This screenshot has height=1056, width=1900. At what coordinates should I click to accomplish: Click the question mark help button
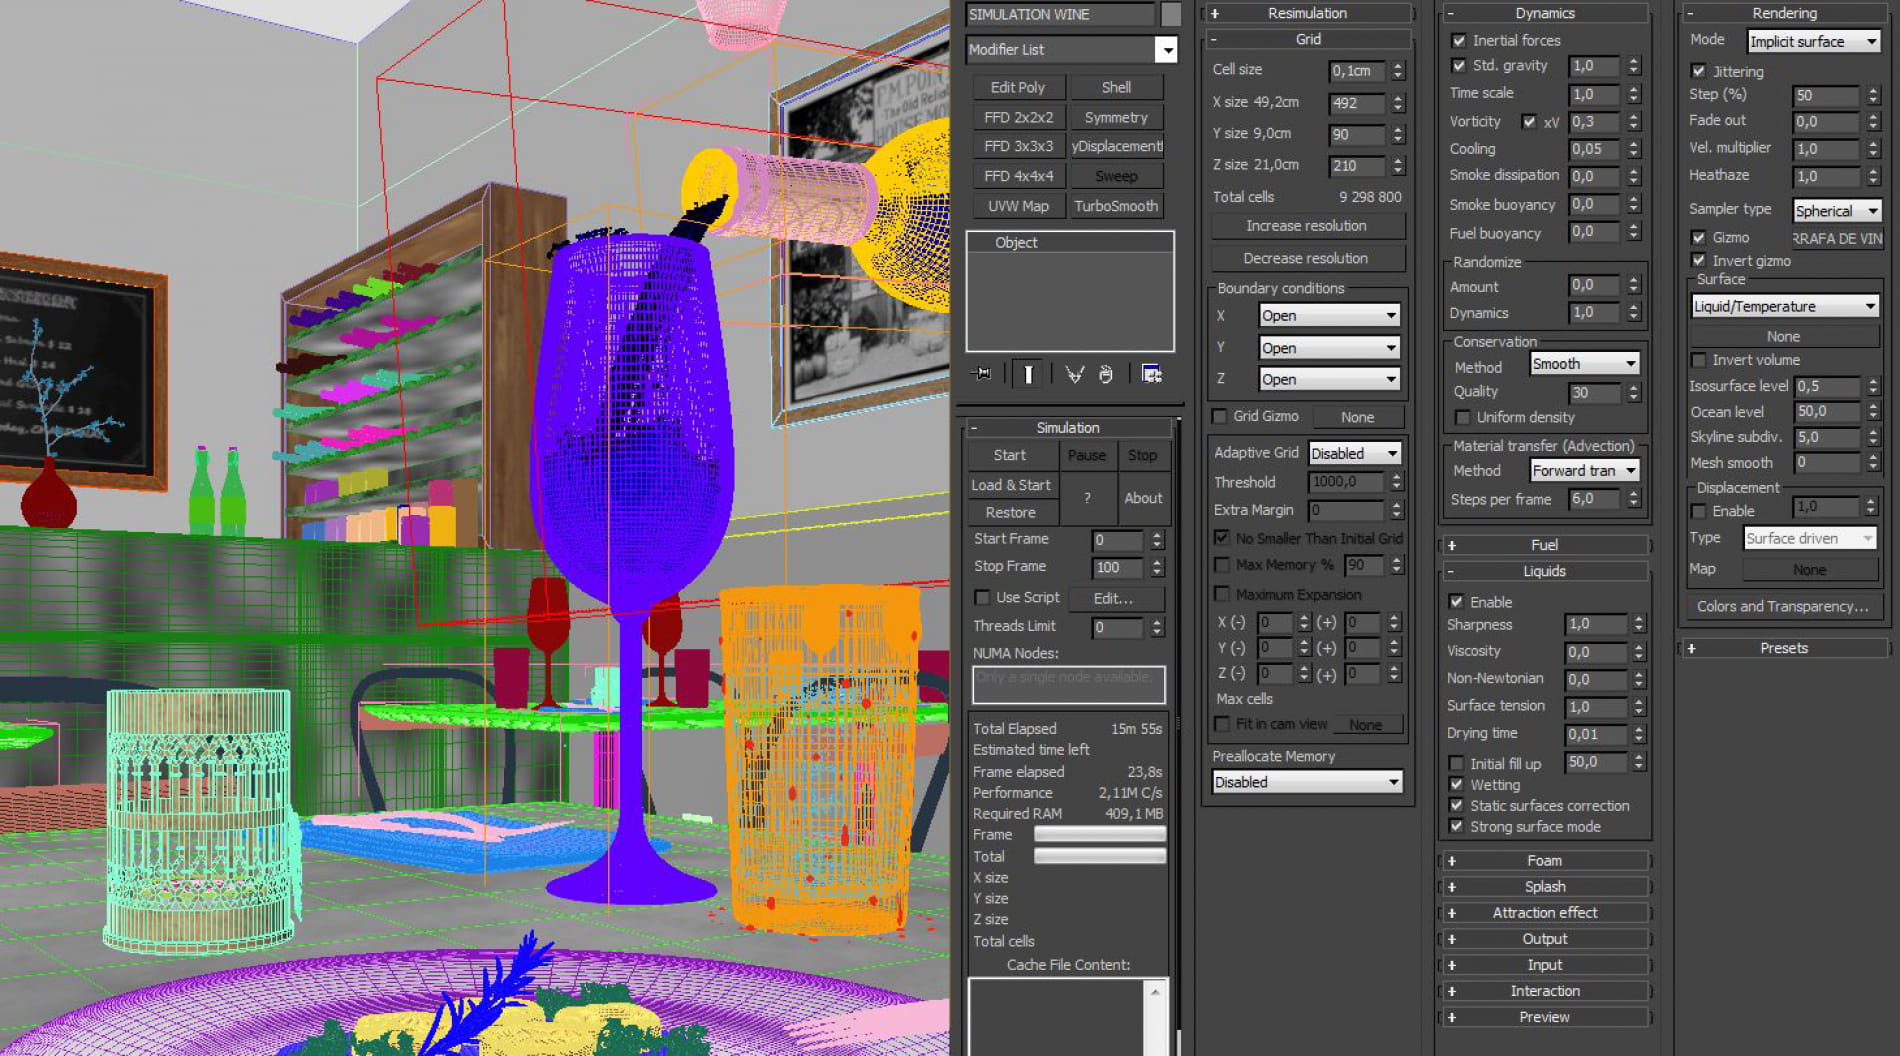(x=1086, y=498)
